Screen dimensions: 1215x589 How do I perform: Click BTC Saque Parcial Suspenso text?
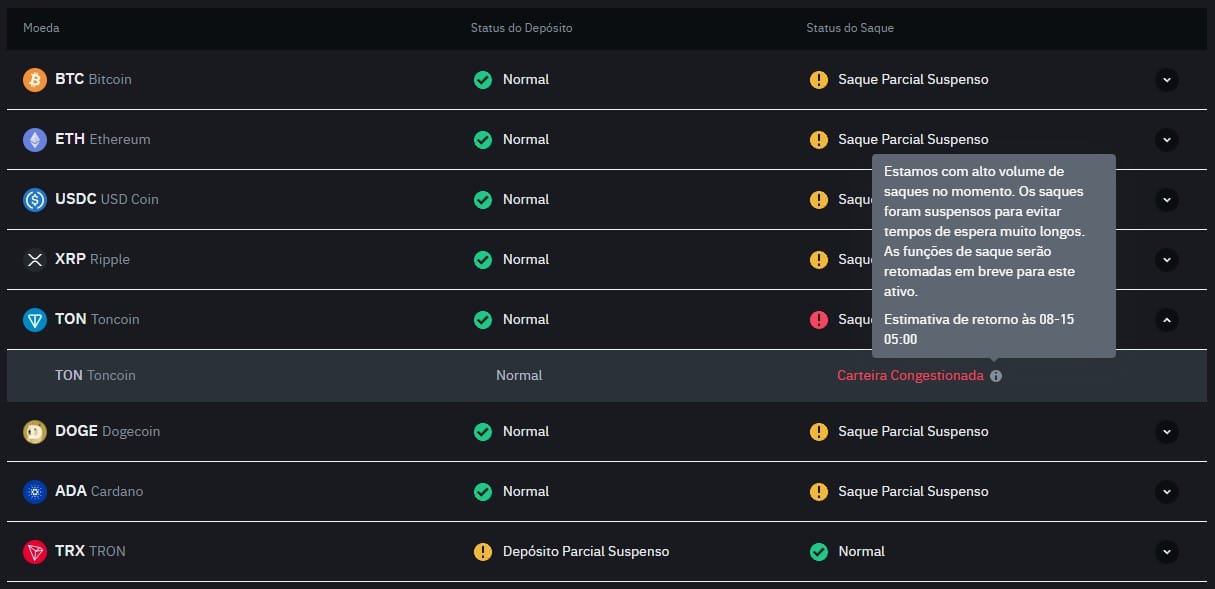coord(913,79)
